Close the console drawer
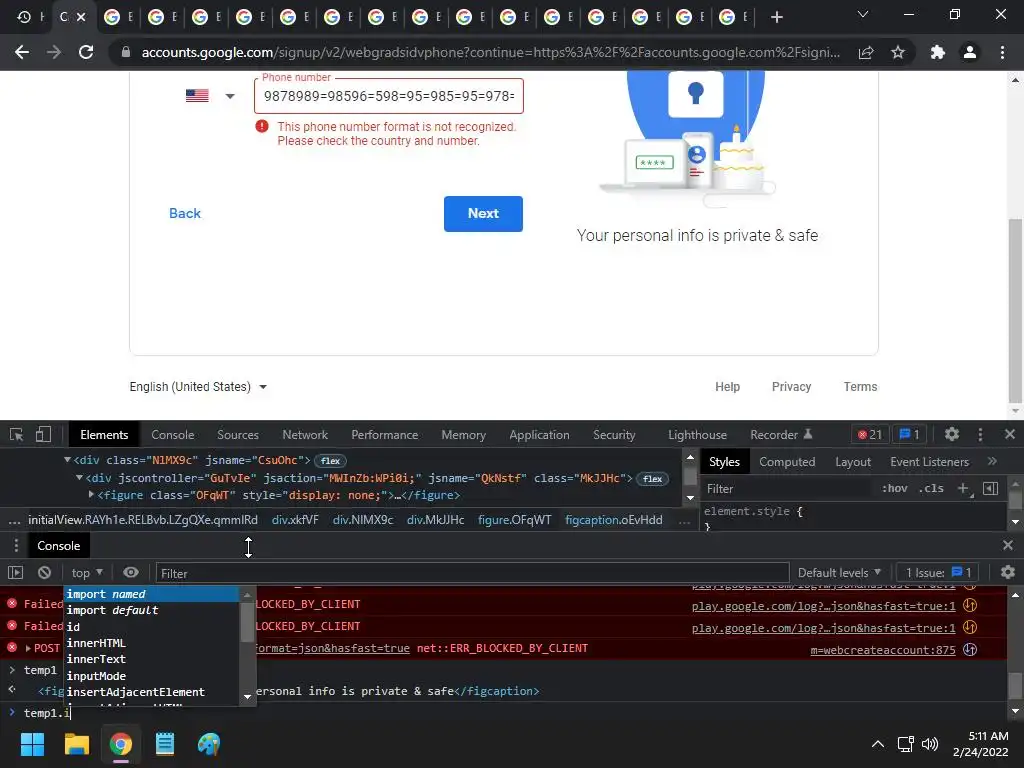The height and width of the screenshot is (768, 1024). point(1008,545)
